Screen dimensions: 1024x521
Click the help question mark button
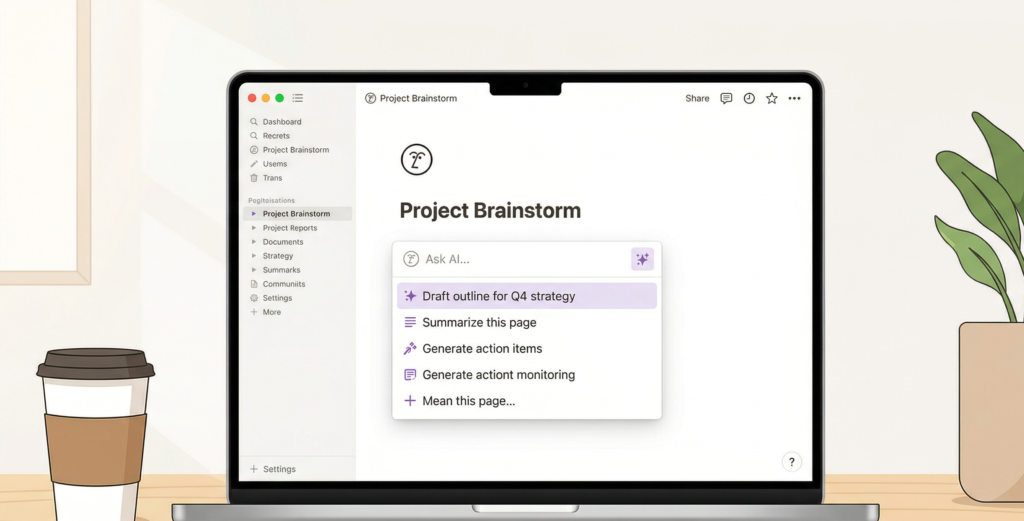(791, 461)
